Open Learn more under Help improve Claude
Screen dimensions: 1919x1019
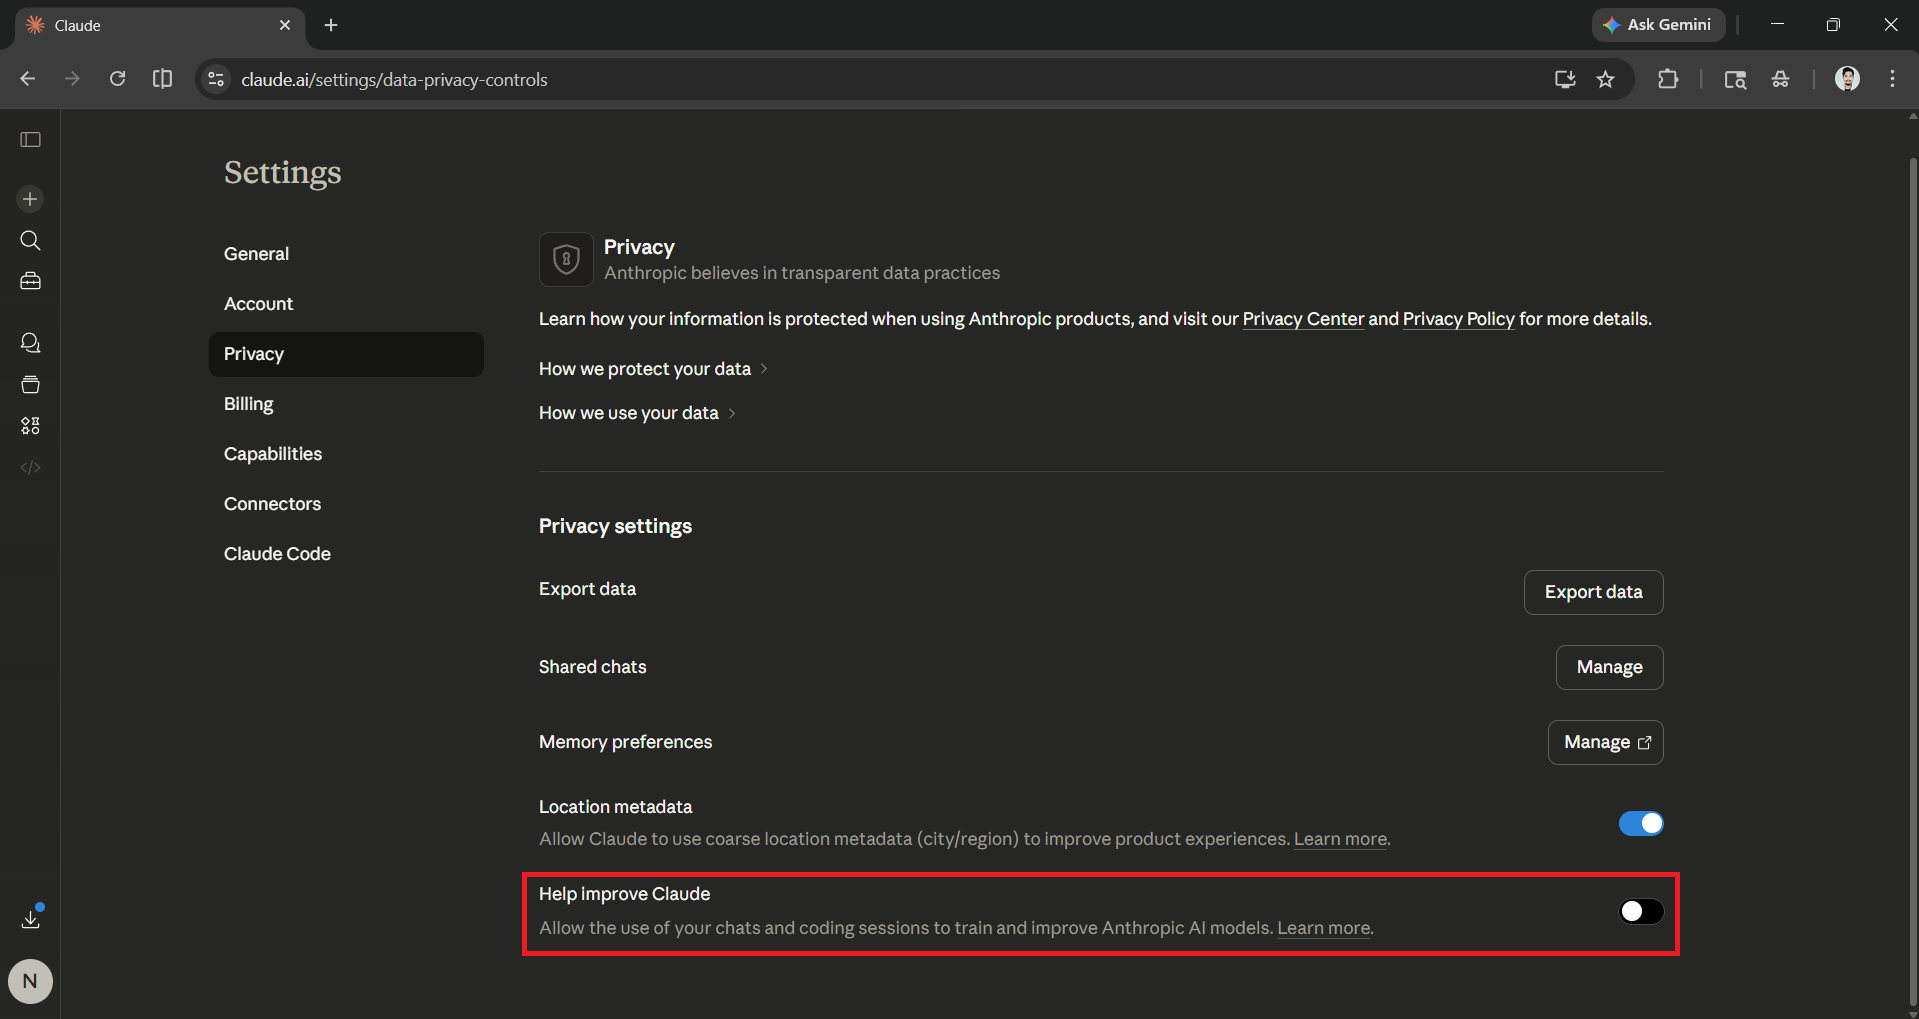click(x=1323, y=928)
